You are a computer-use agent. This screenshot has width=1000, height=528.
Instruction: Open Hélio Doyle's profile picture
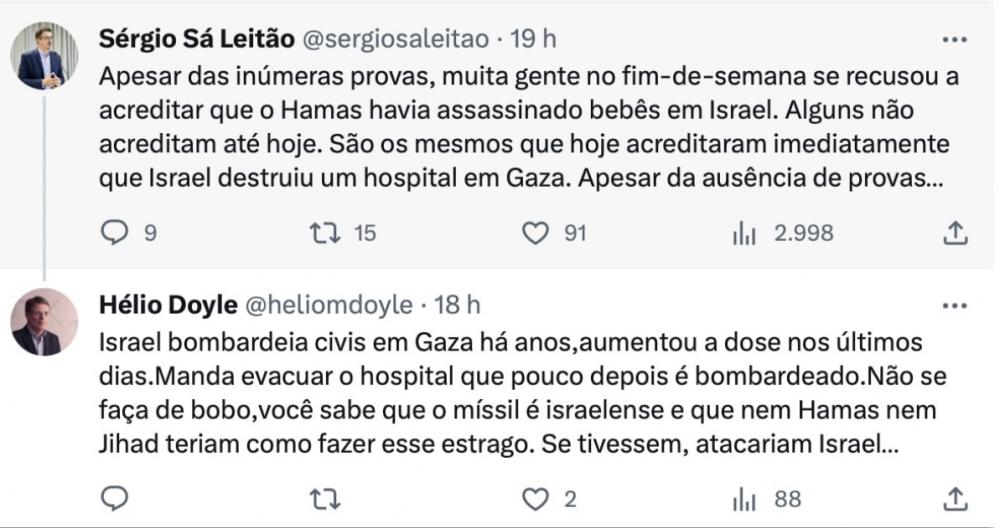coord(44,322)
